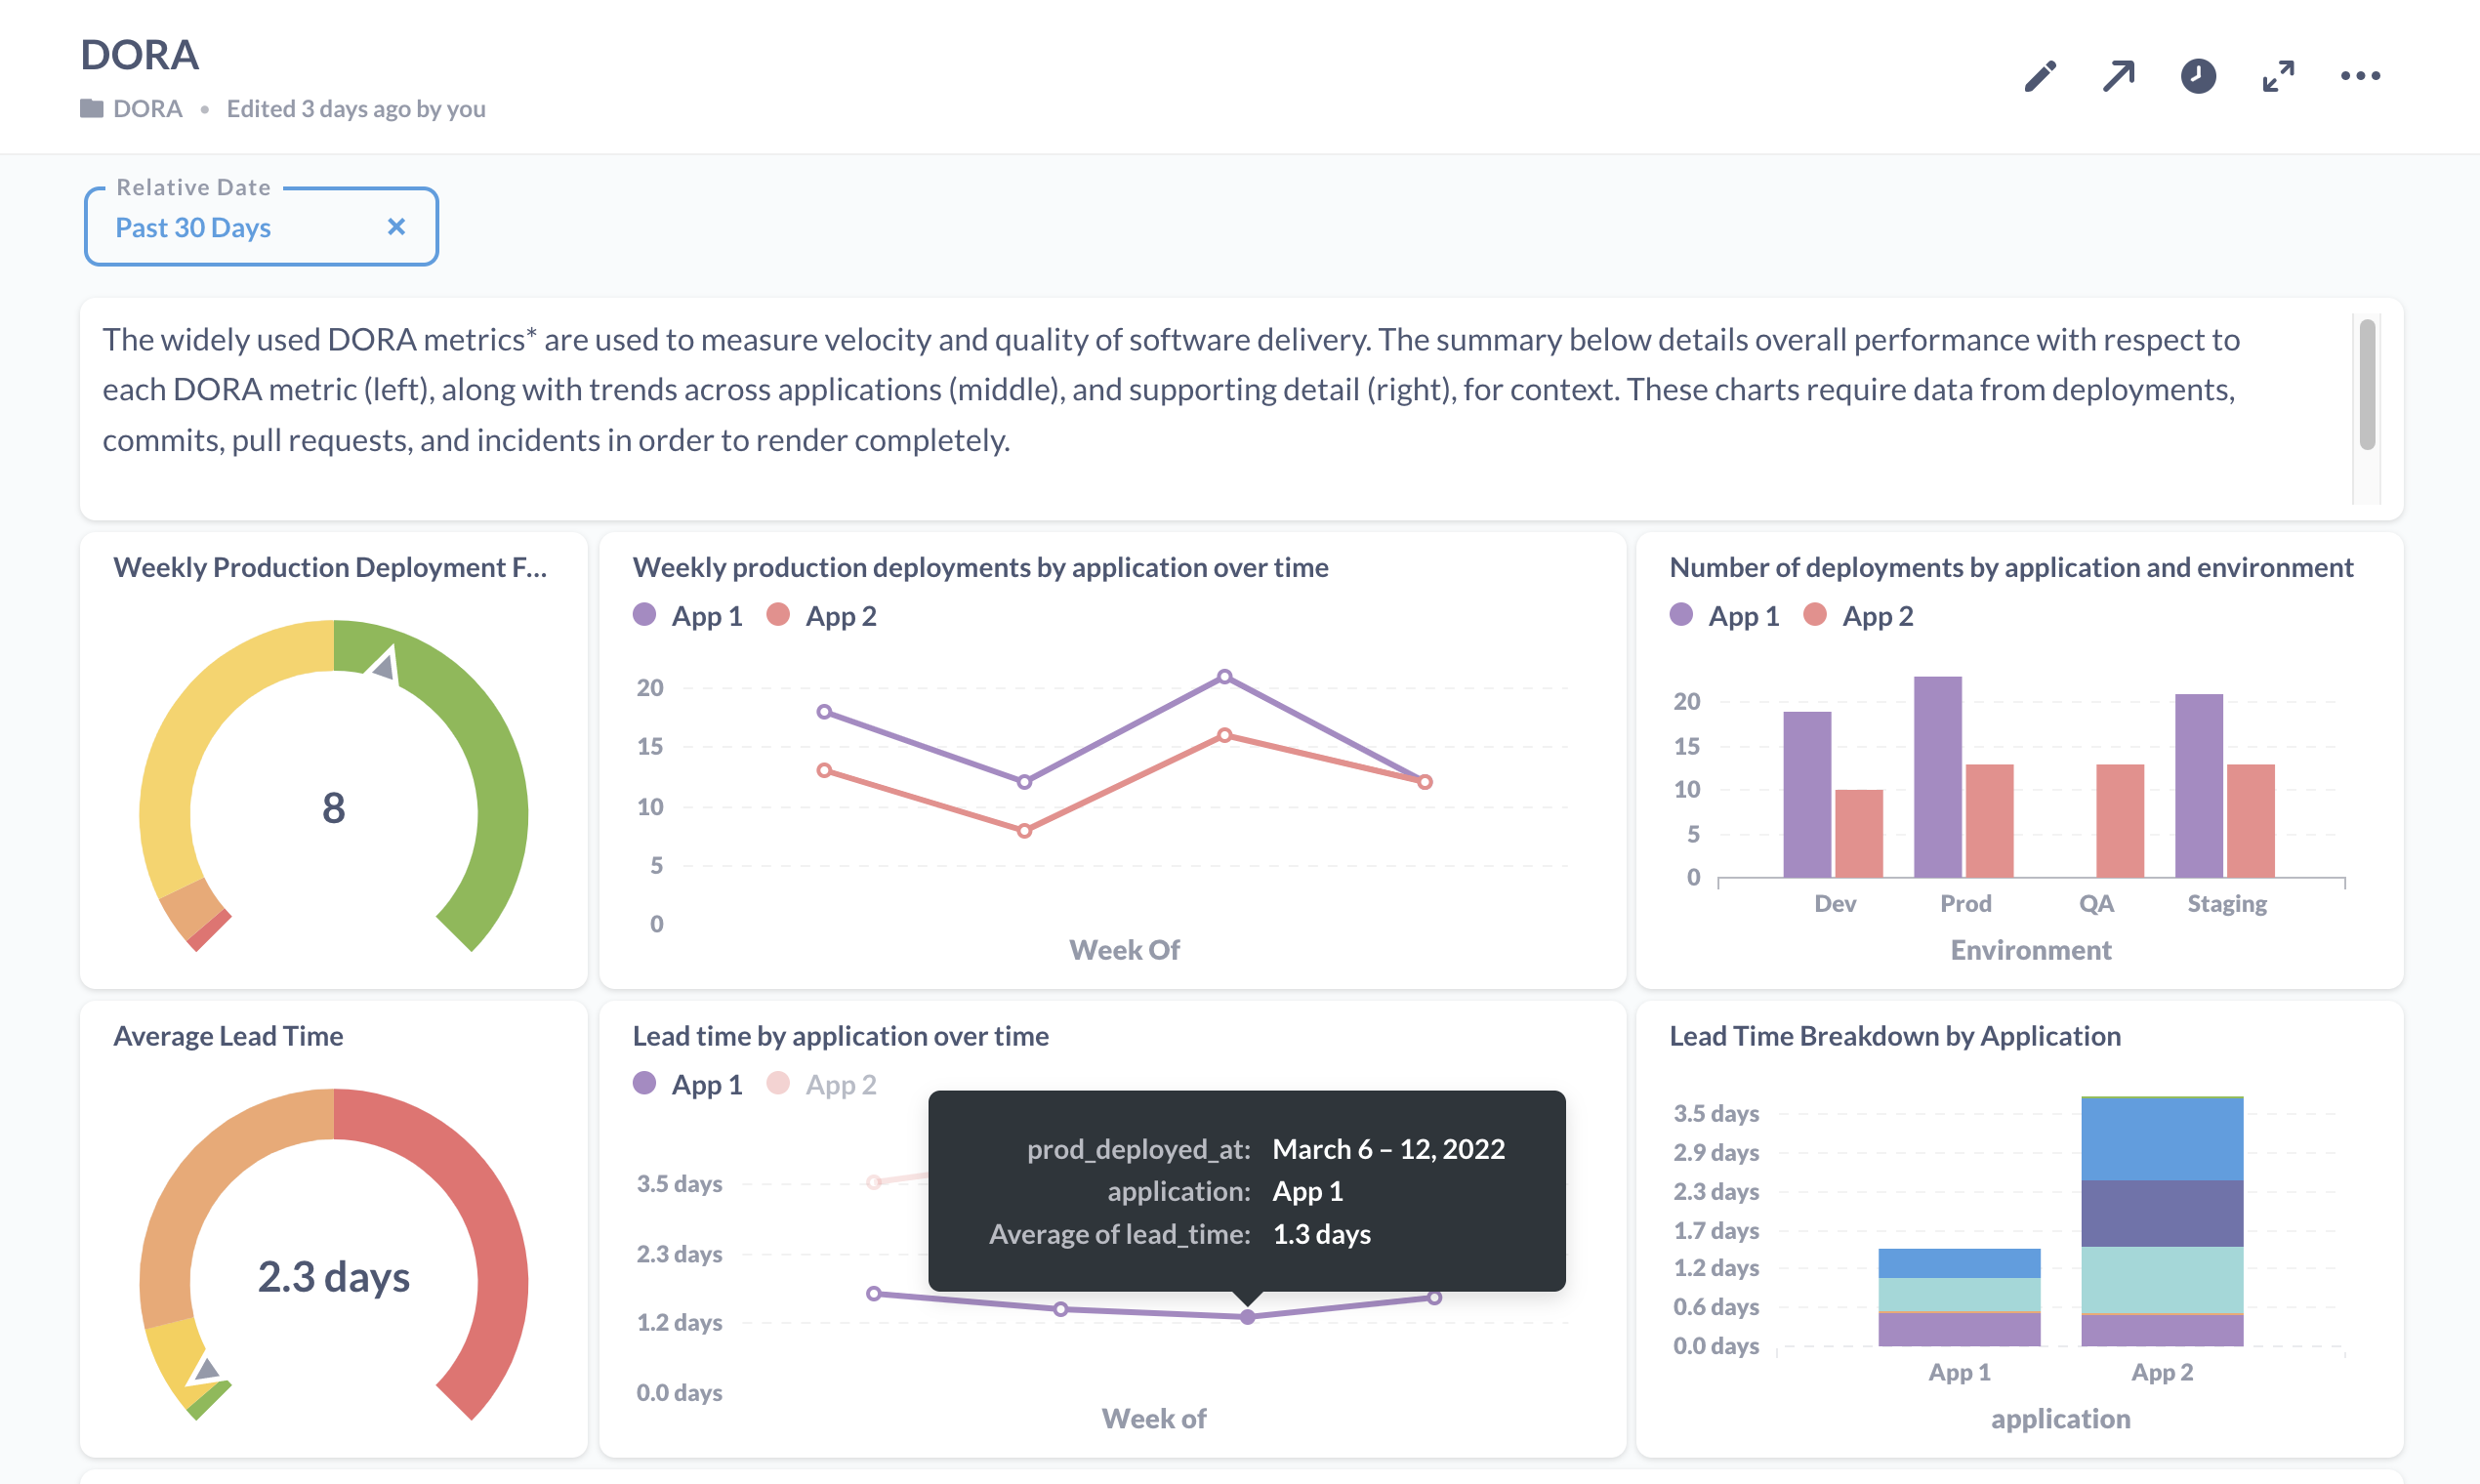
Task: Click purple Prod bar for App 1
Action: click(x=1937, y=777)
